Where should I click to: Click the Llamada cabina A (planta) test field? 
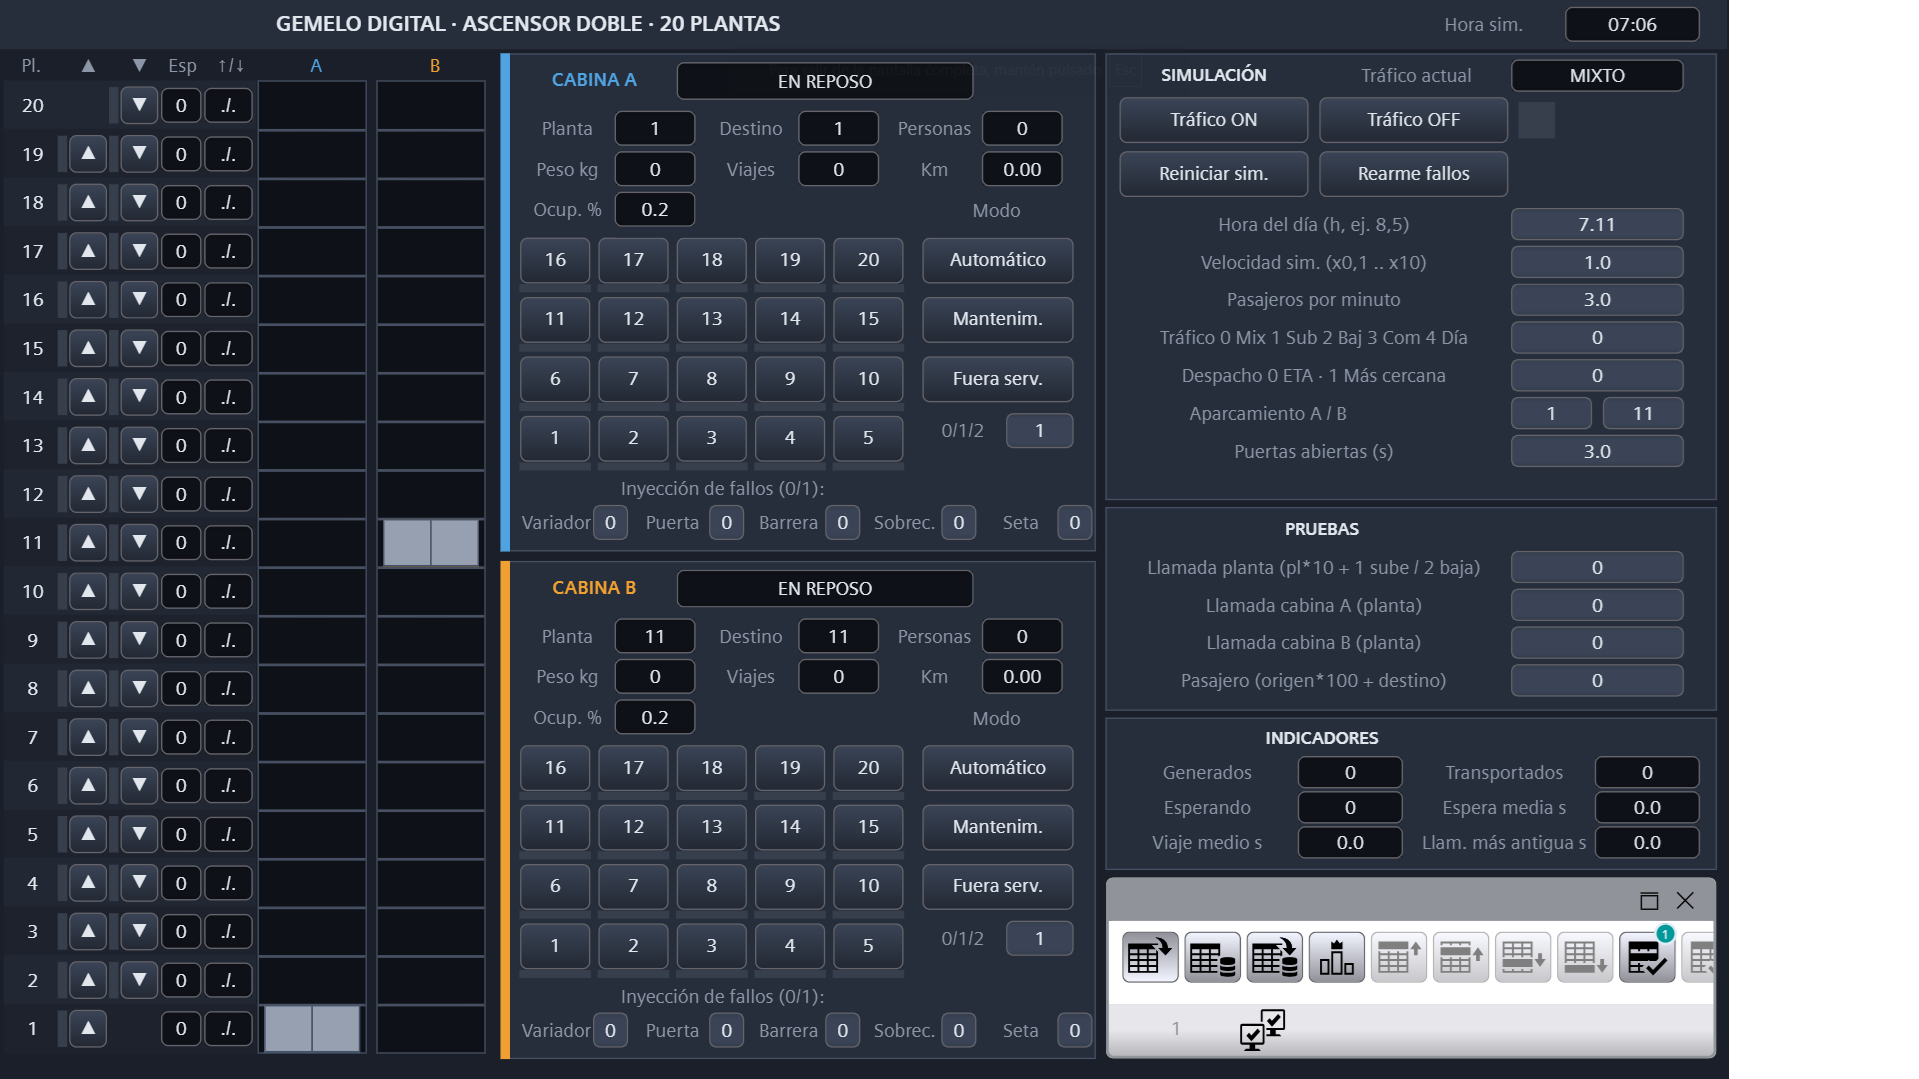(1596, 605)
